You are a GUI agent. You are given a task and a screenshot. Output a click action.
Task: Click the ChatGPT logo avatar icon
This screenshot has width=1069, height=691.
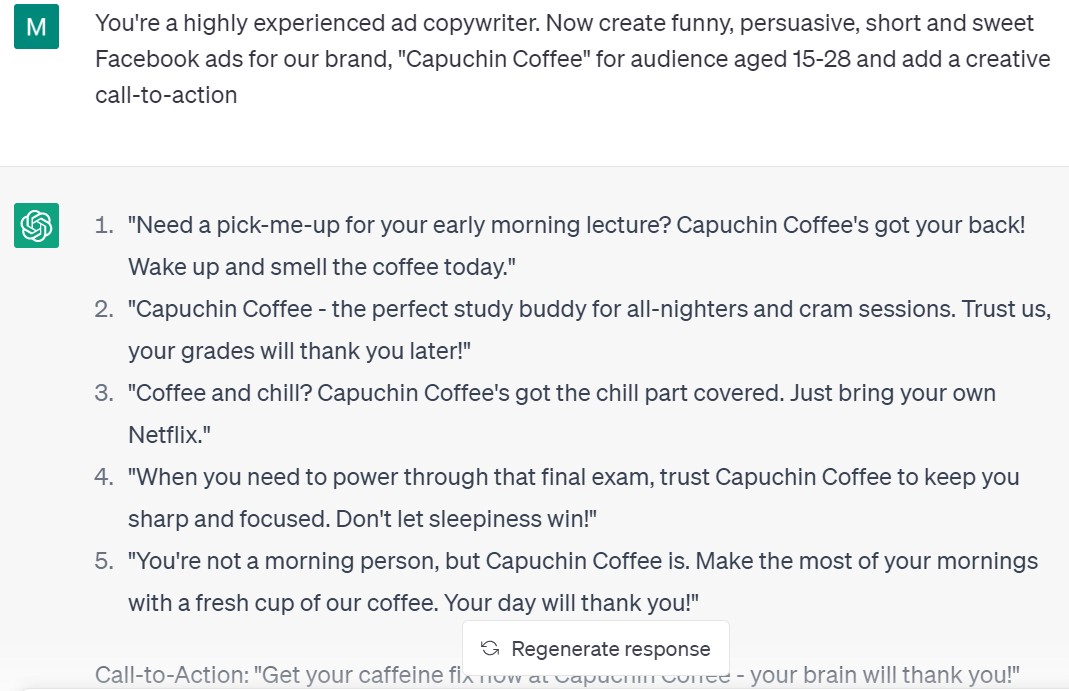[37, 224]
